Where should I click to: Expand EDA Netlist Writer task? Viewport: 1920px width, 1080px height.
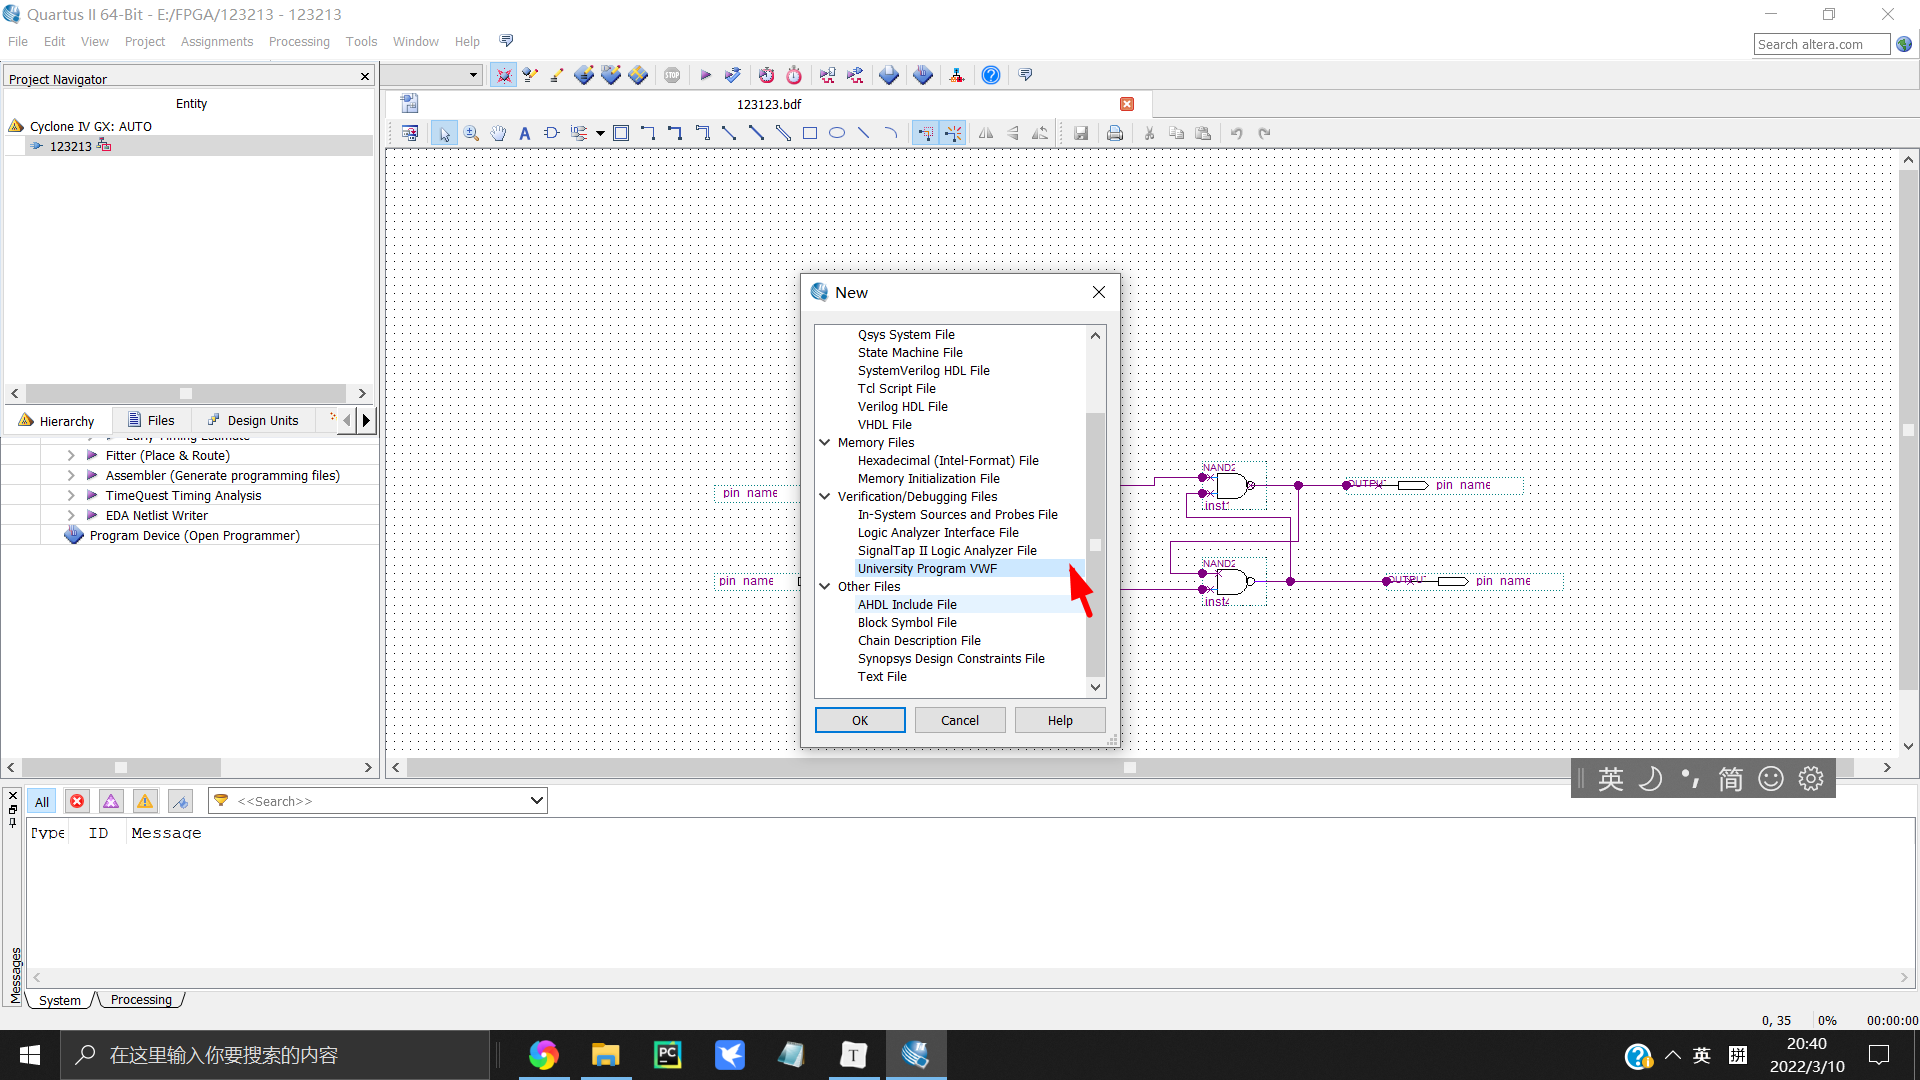pos(71,515)
